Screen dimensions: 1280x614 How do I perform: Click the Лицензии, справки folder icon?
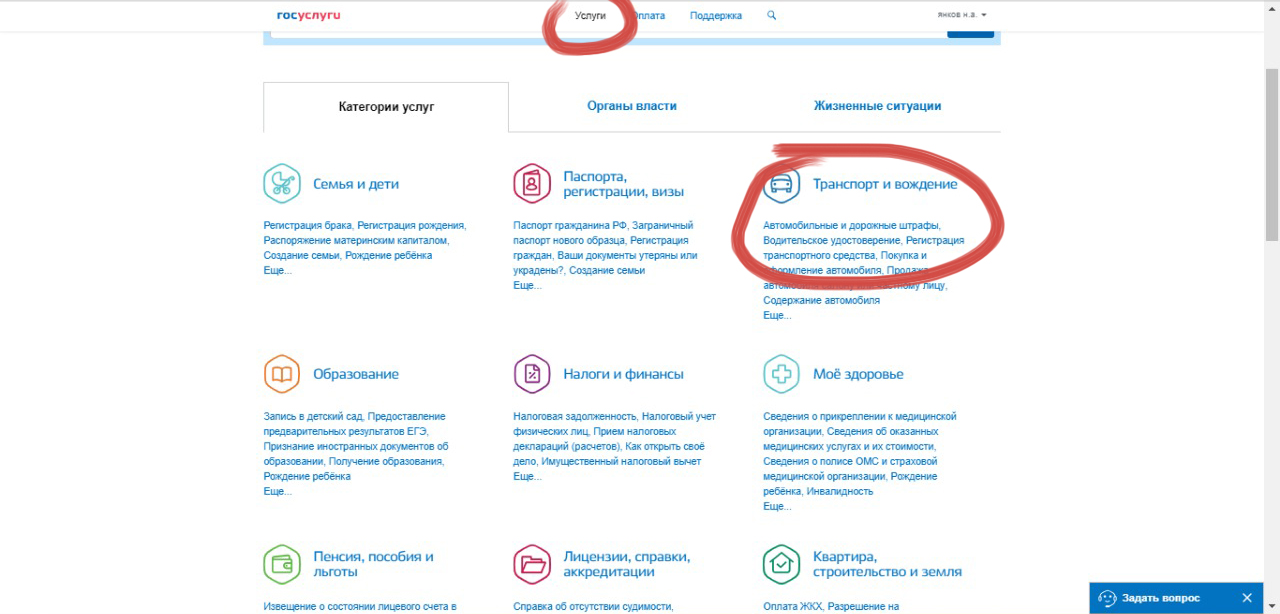click(532, 564)
